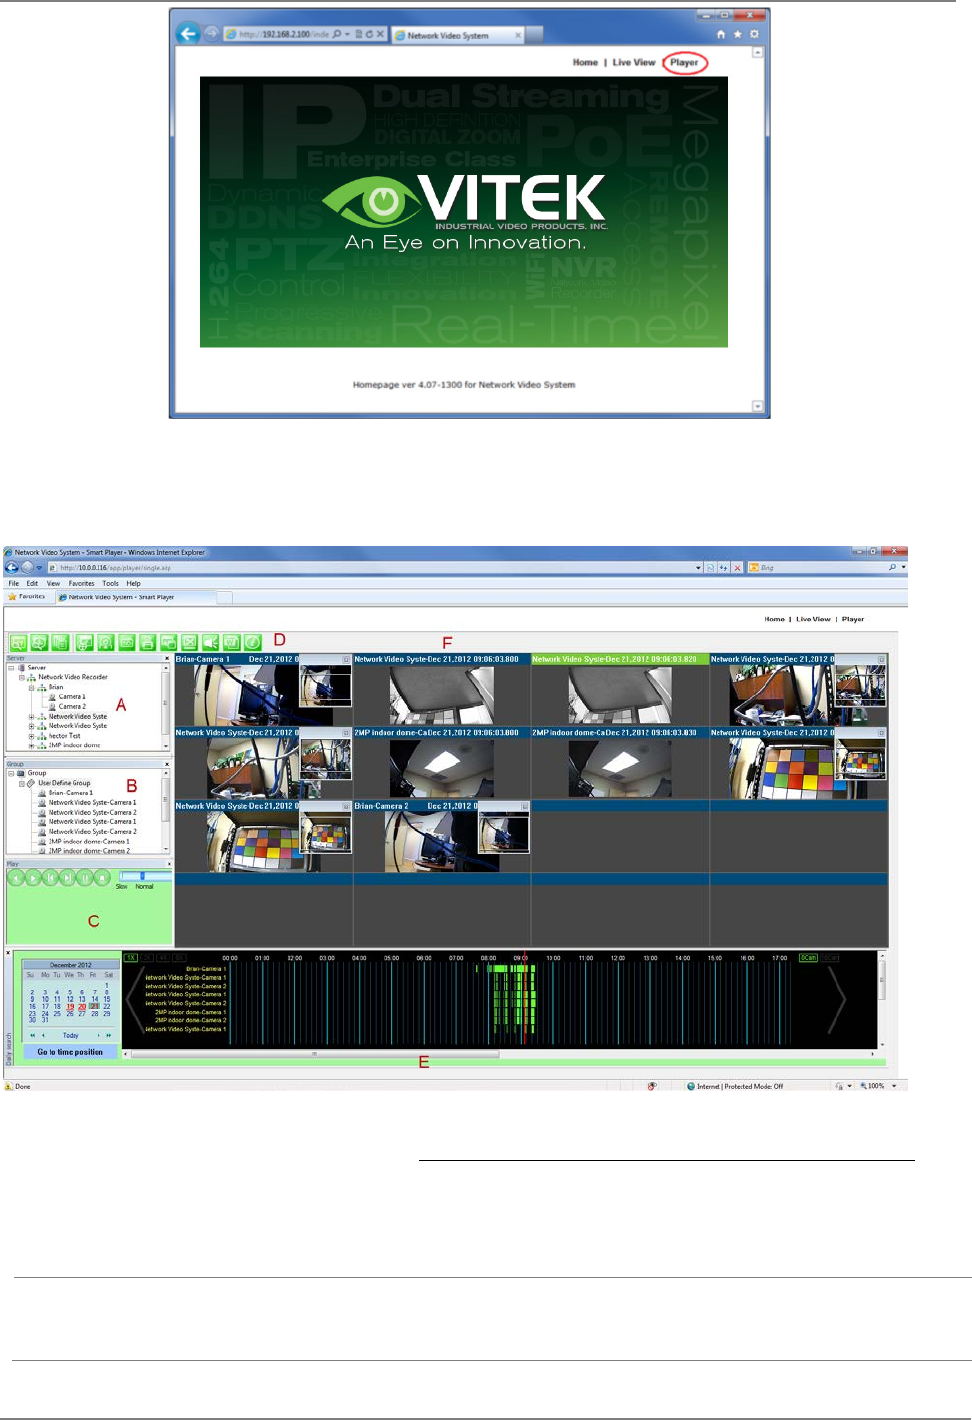Click Today in the calendar
Image resolution: width=972 pixels, height=1420 pixels.
tap(70, 1035)
